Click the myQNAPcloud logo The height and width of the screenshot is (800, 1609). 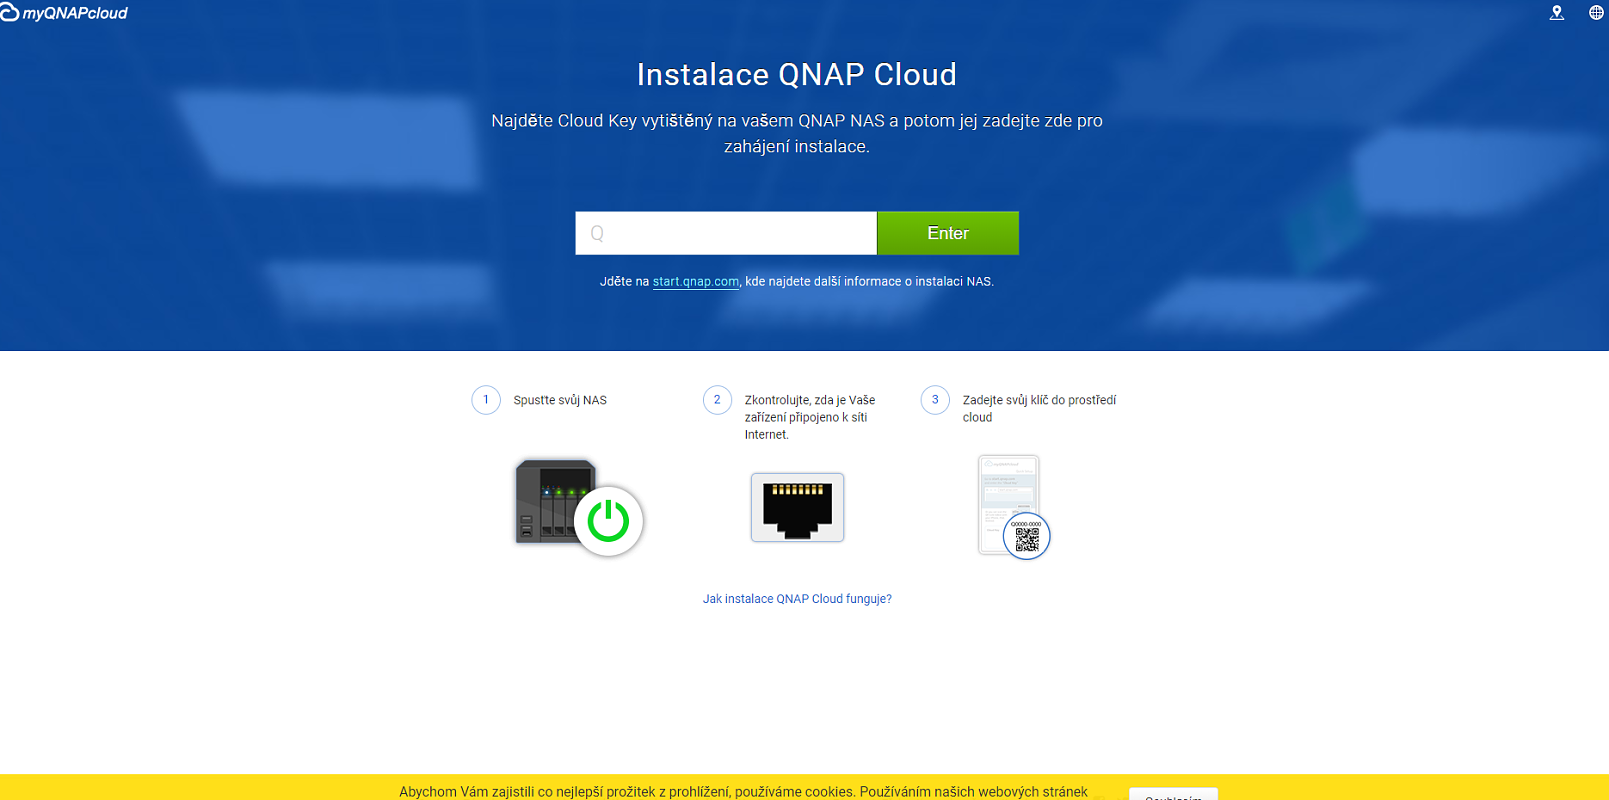pyautogui.click(x=64, y=13)
